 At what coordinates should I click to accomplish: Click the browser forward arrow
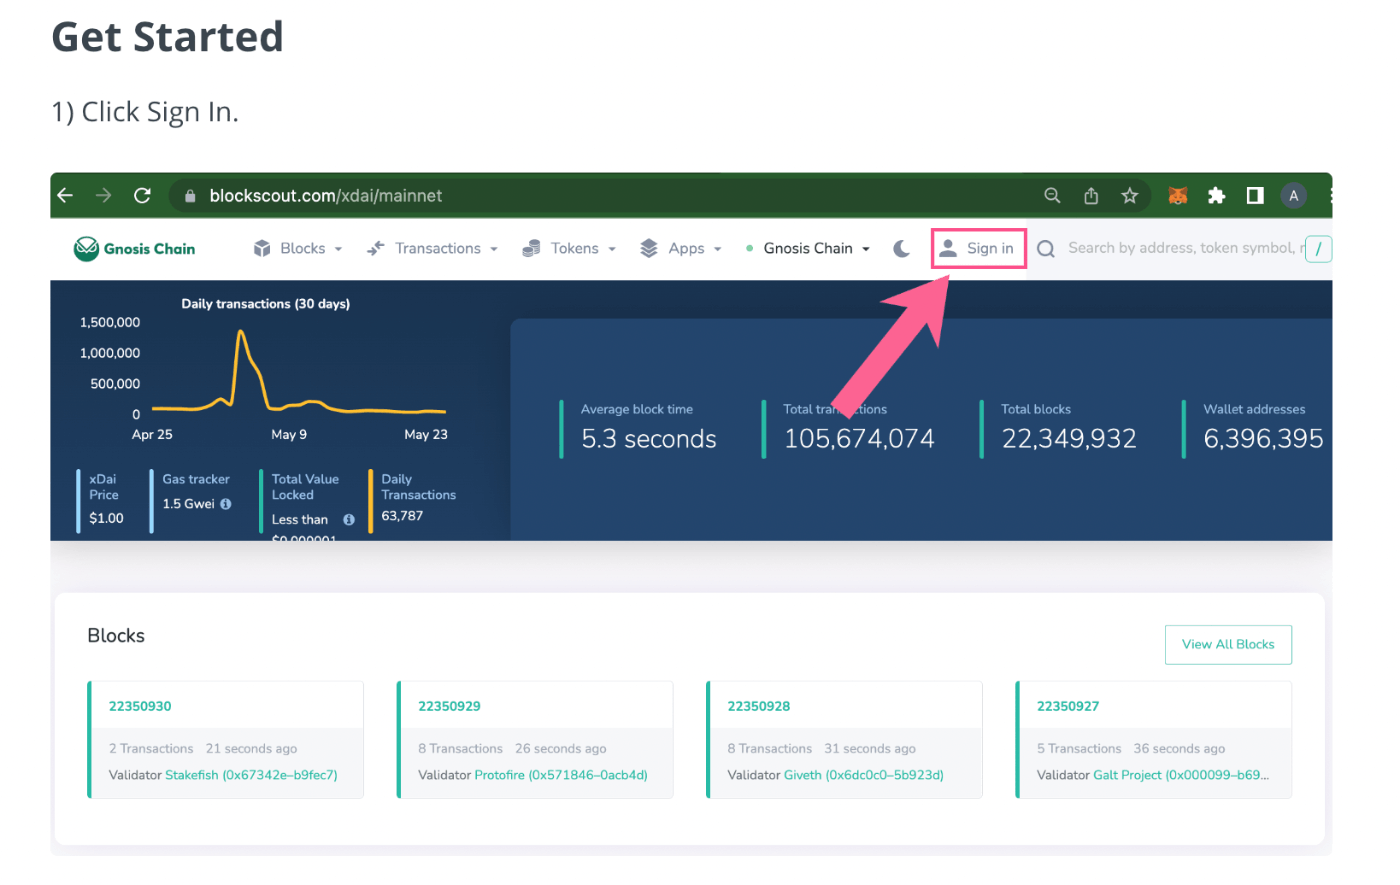coord(104,196)
